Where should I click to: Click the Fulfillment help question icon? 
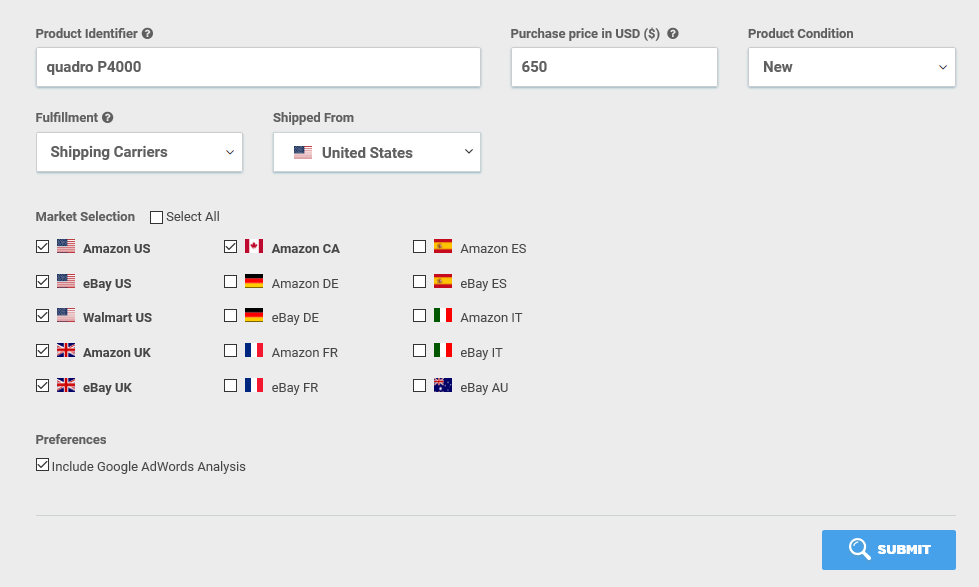108,117
